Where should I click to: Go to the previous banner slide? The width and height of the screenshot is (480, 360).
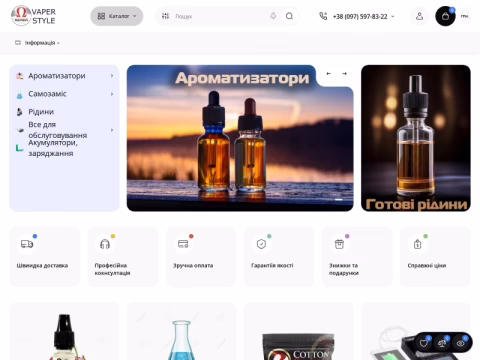tap(329, 73)
